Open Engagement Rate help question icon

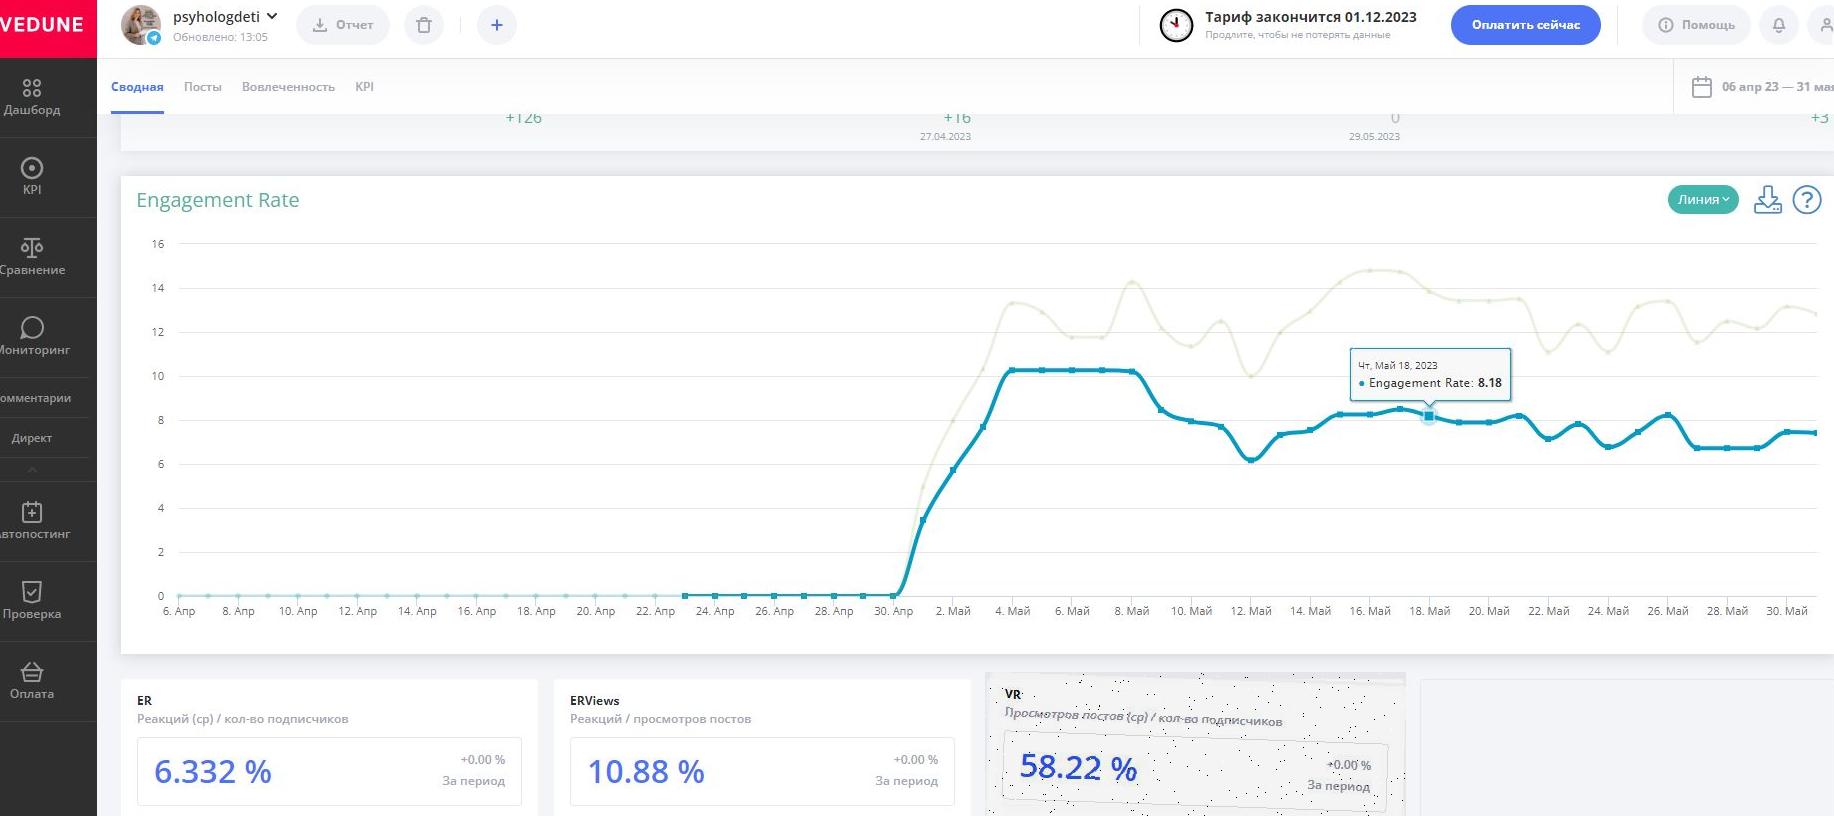1807,200
